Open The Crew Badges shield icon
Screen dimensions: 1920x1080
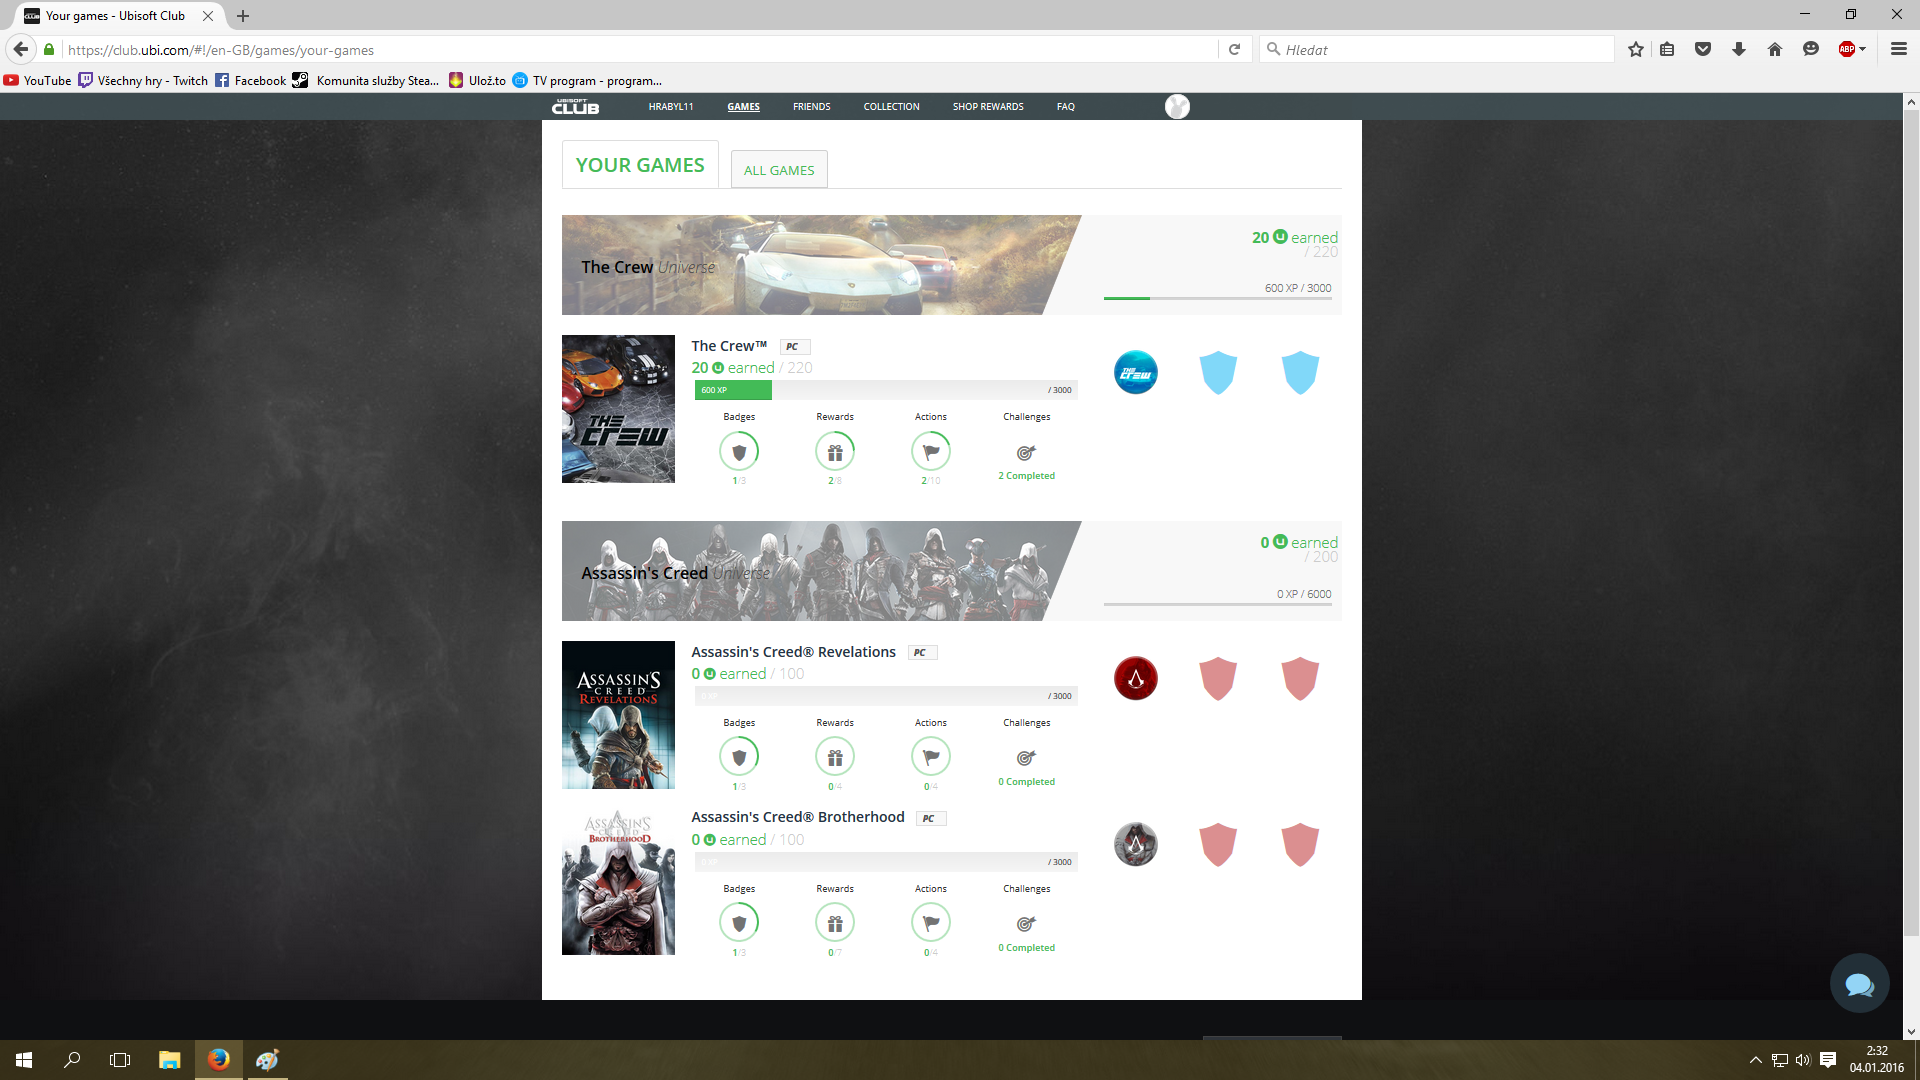point(739,452)
